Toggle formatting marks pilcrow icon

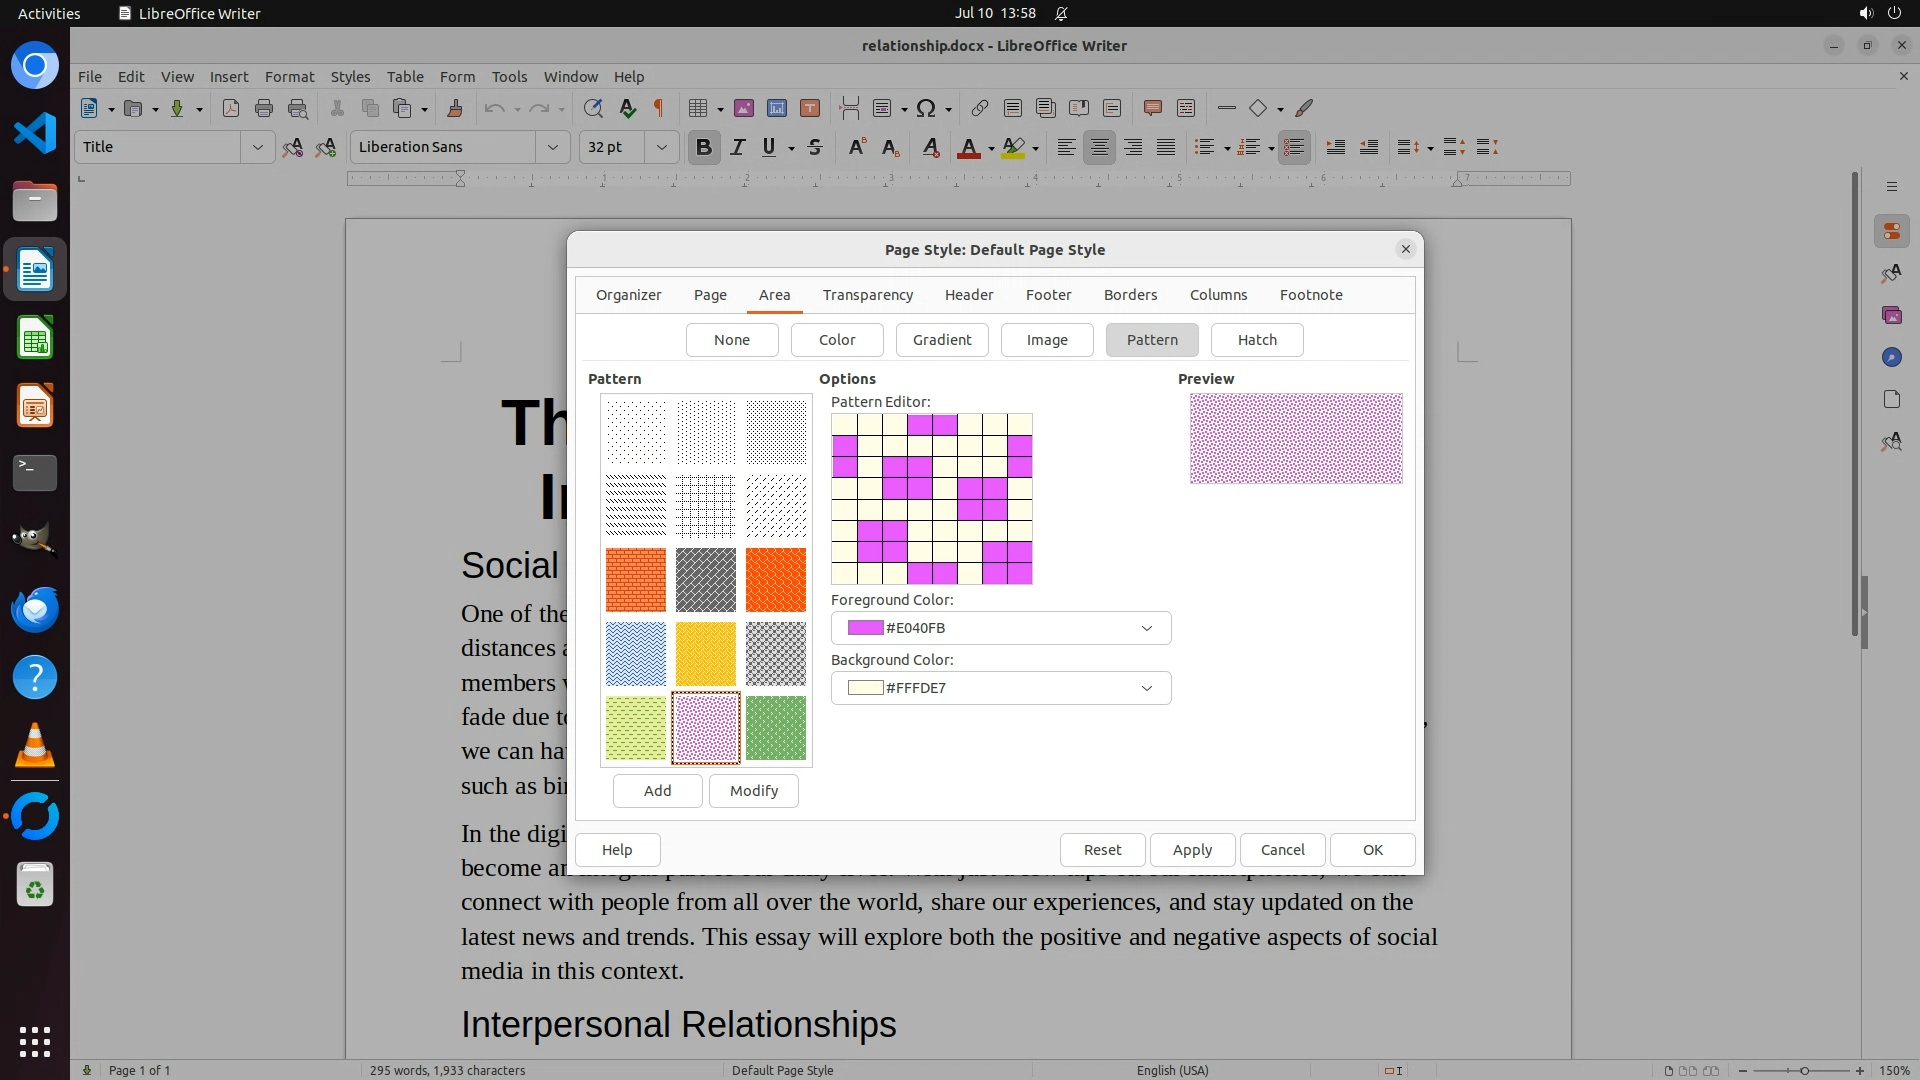click(659, 108)
